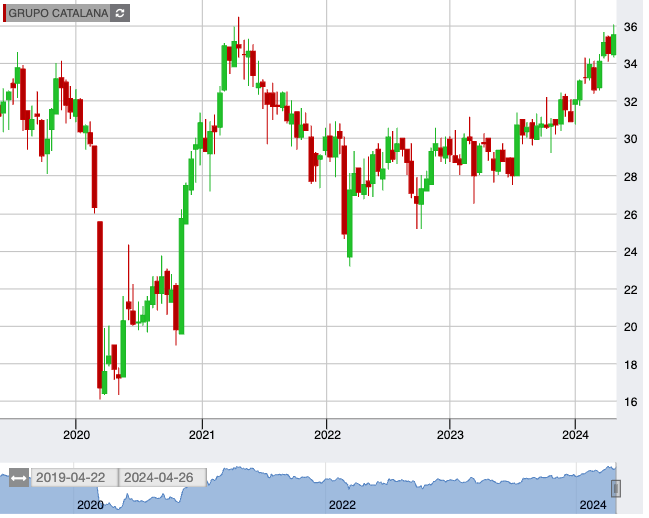
Task: Click the refresh icon beside GRUPO CATALANA
Action: (x=120, y=13)
